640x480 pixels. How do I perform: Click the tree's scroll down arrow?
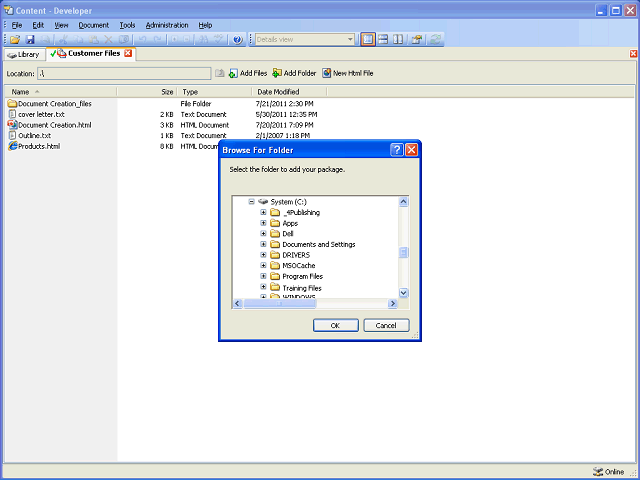click(x=403, y=292)
